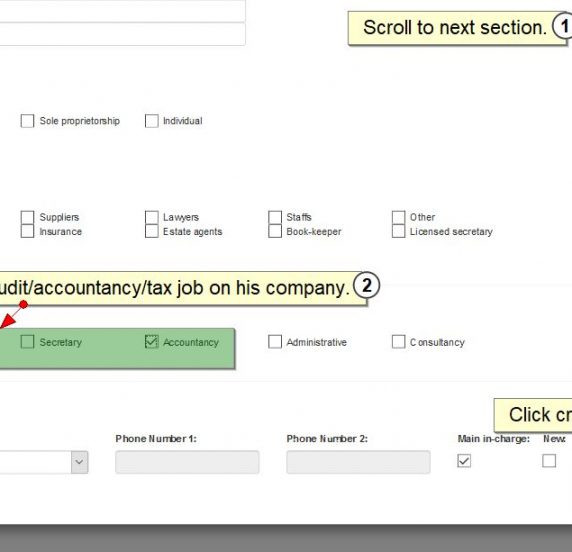
Task: Tick the Individual checkbox
Action: coord(151,121)
